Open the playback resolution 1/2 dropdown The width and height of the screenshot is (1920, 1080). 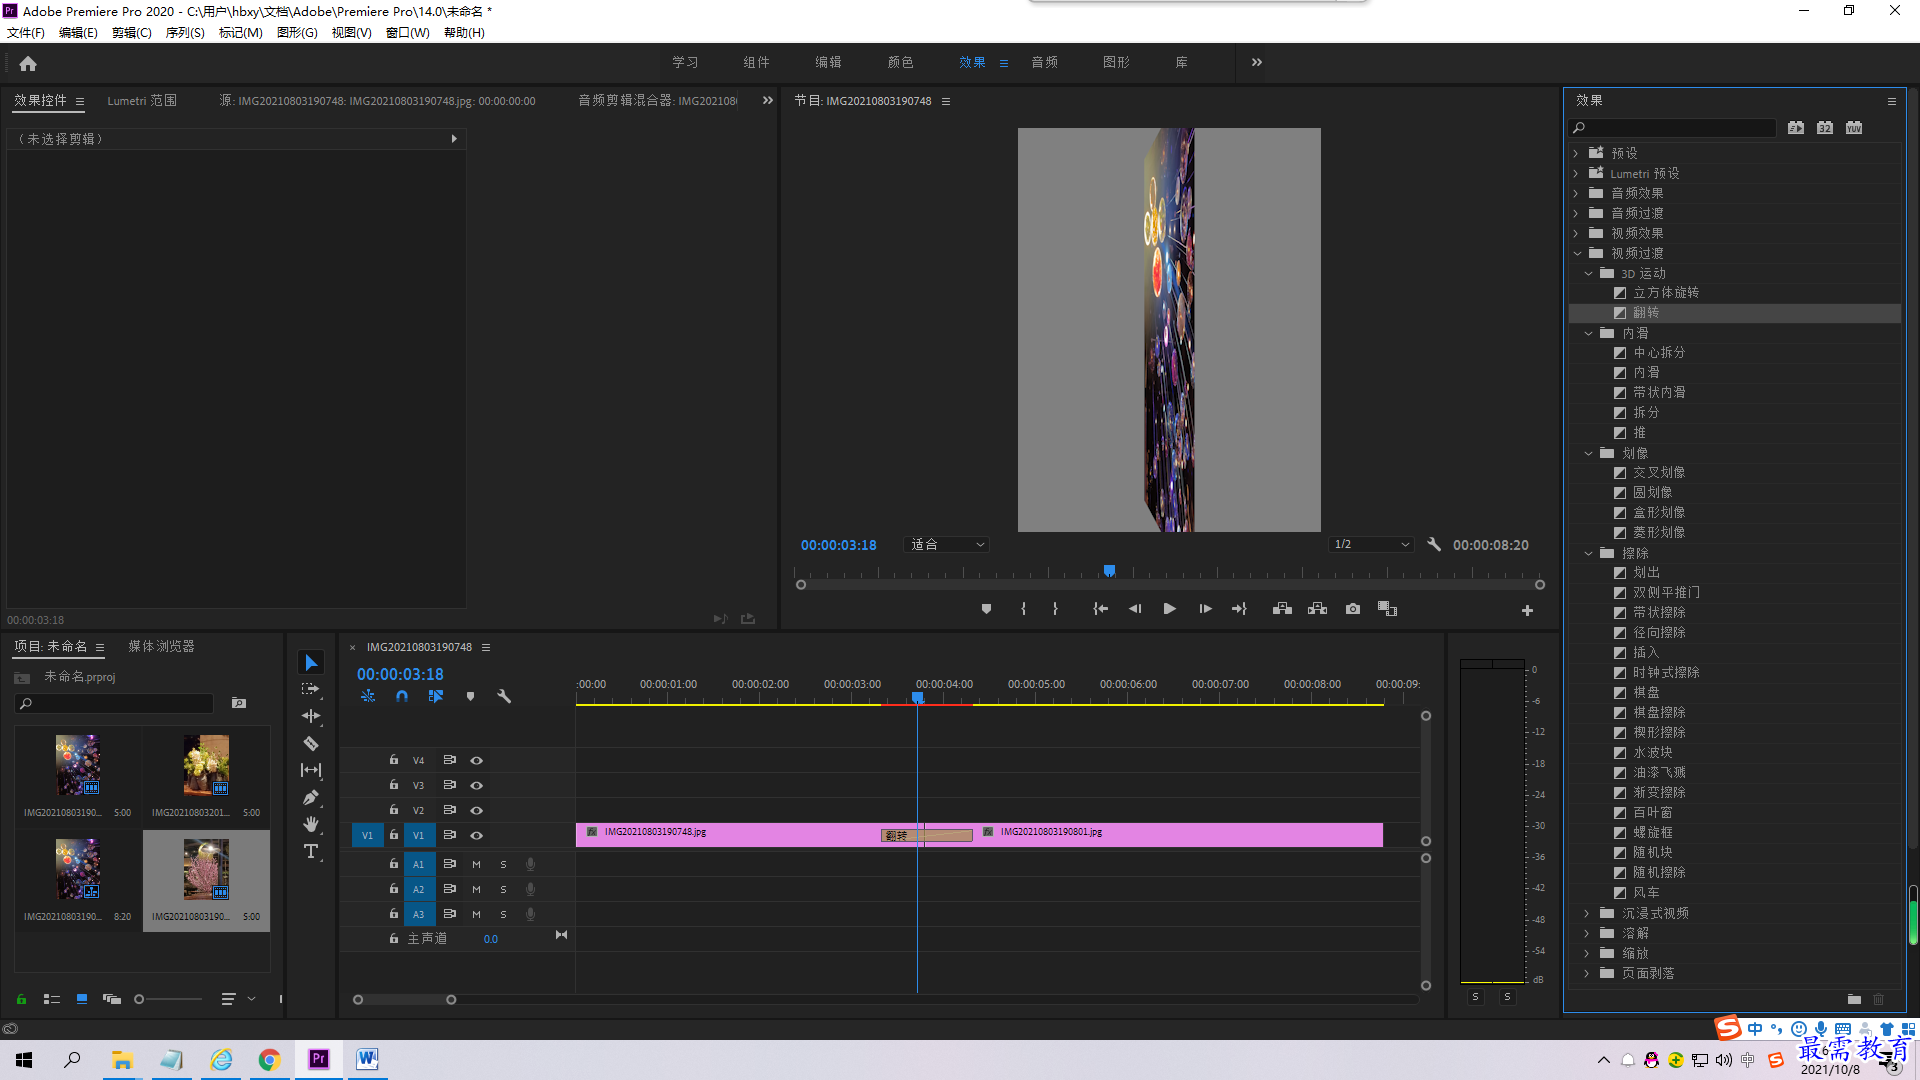point(1371,545)
